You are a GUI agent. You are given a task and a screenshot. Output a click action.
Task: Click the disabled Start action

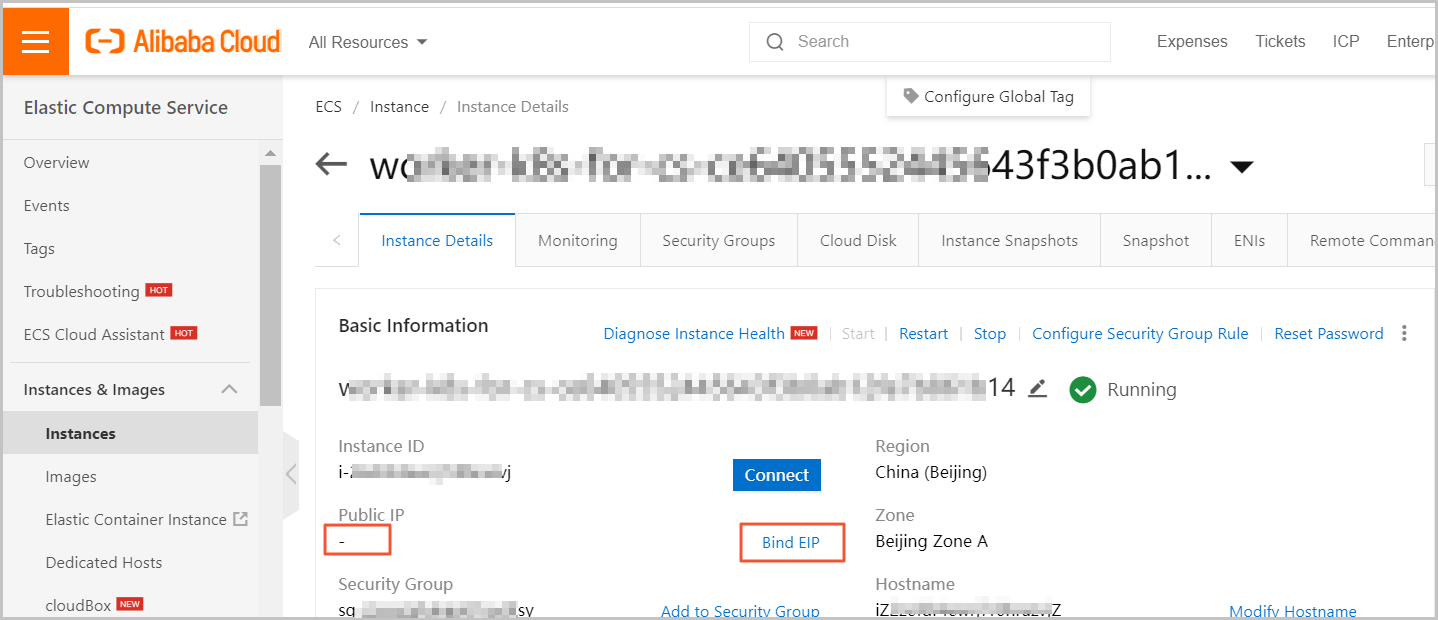tap(858, 334)
